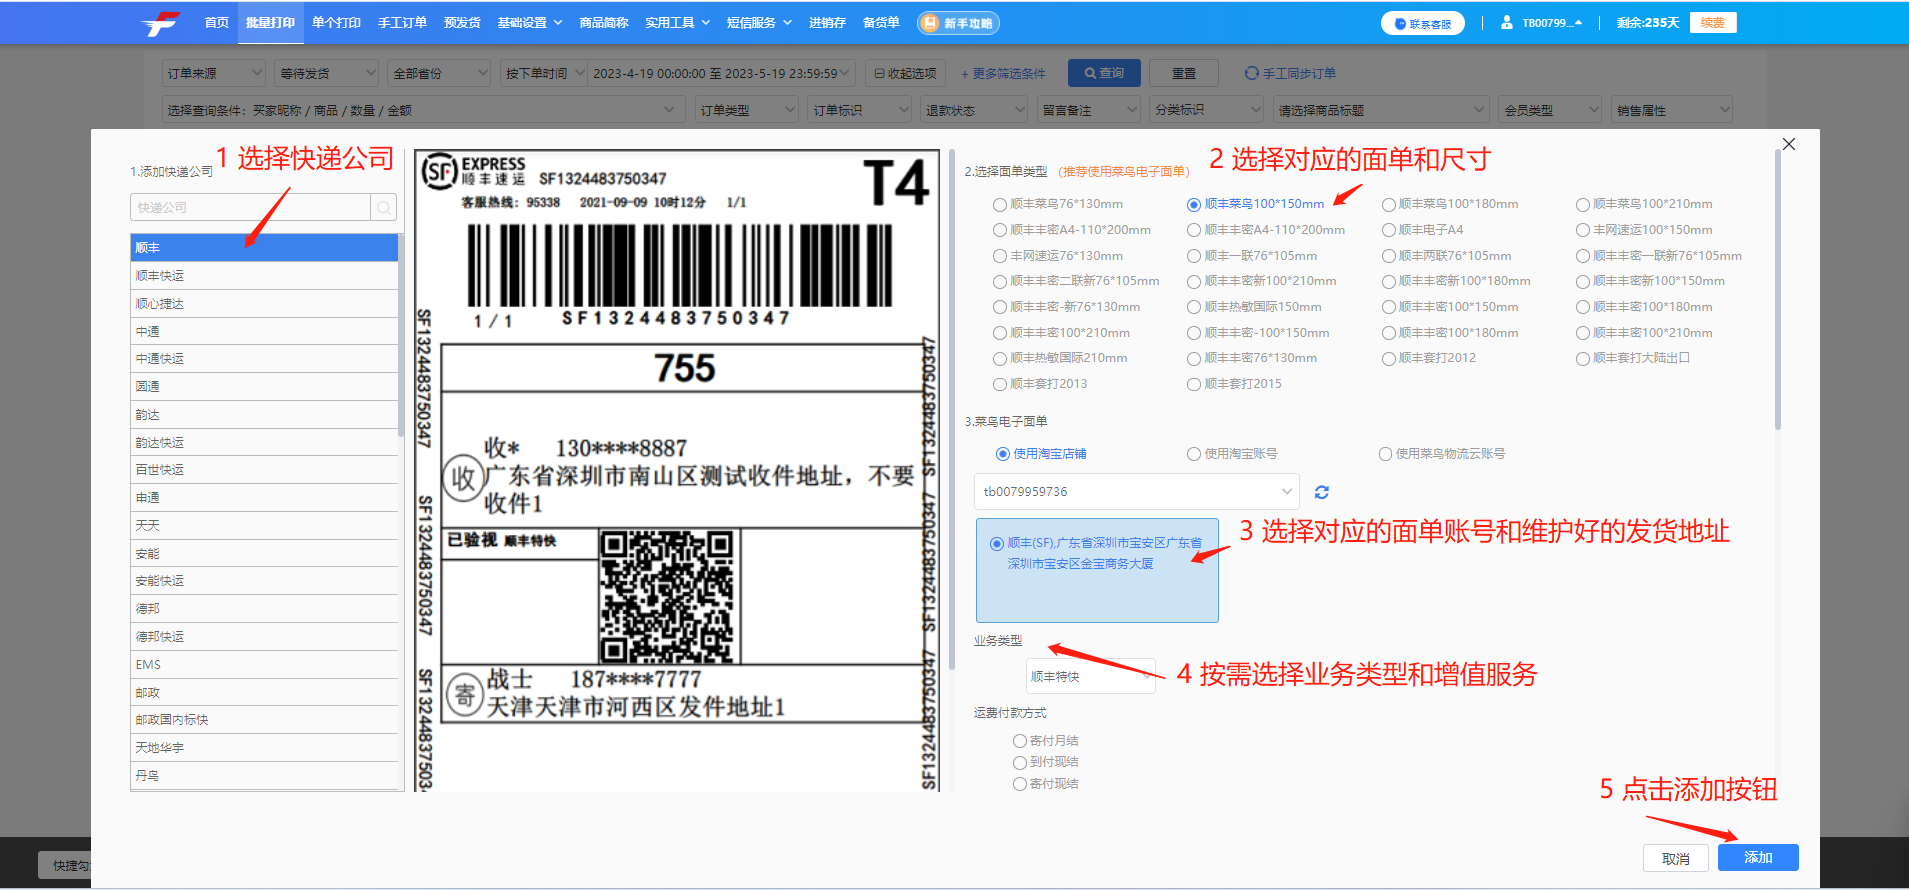Viewport: 1909px width, 890px height.
Task: Select 圆通 in the courier list
Action: tap(264, 387)
